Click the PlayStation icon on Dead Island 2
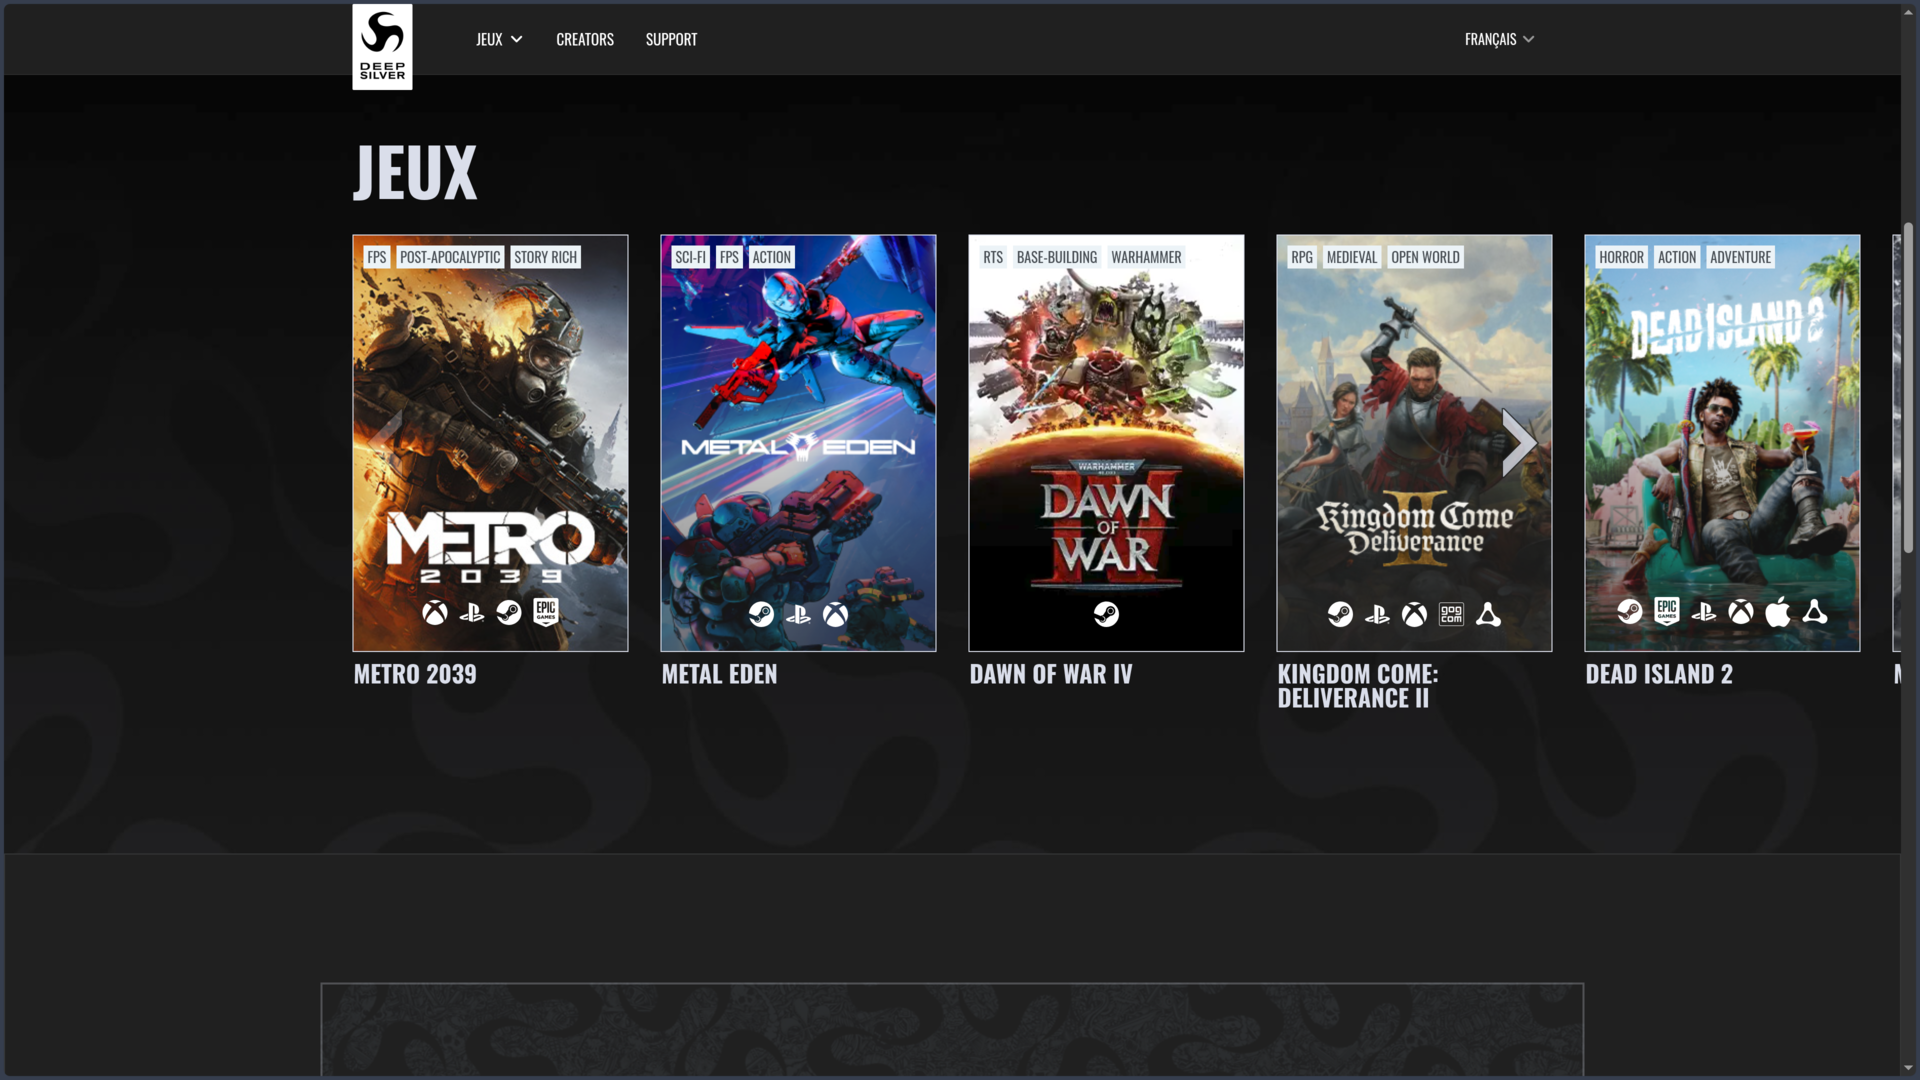Screen dimensions: 1920x1080 (1704, 611)
